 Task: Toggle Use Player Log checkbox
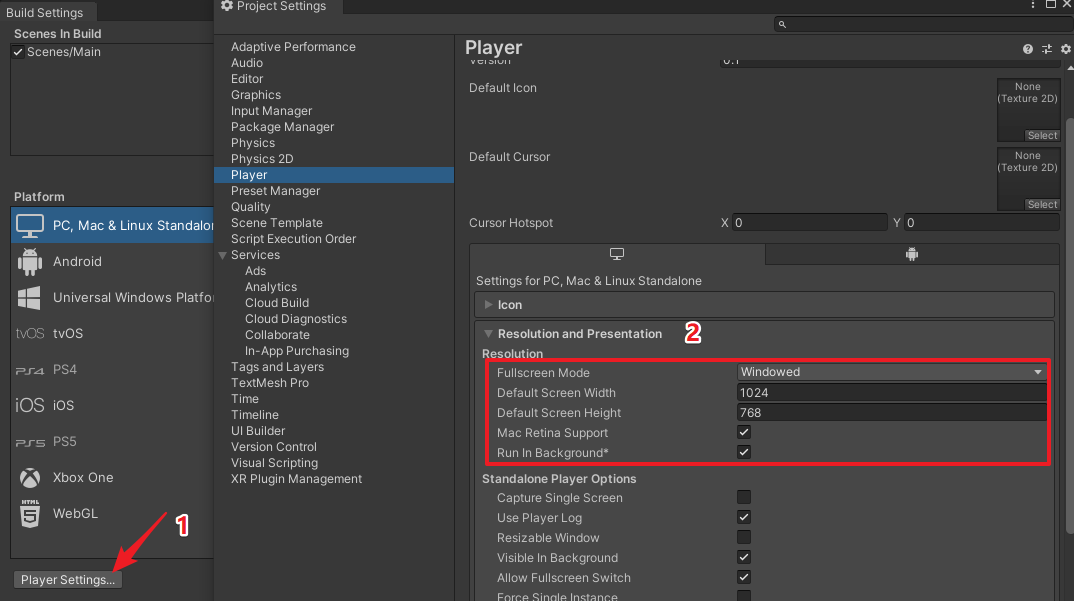tap(744, 517)
